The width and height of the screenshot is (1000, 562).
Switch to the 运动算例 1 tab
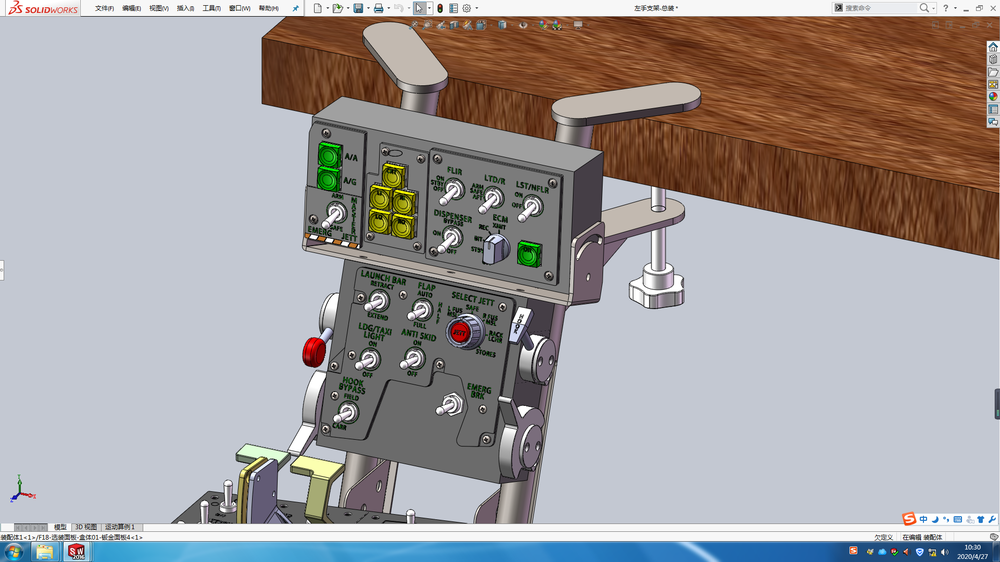(120, 527)
